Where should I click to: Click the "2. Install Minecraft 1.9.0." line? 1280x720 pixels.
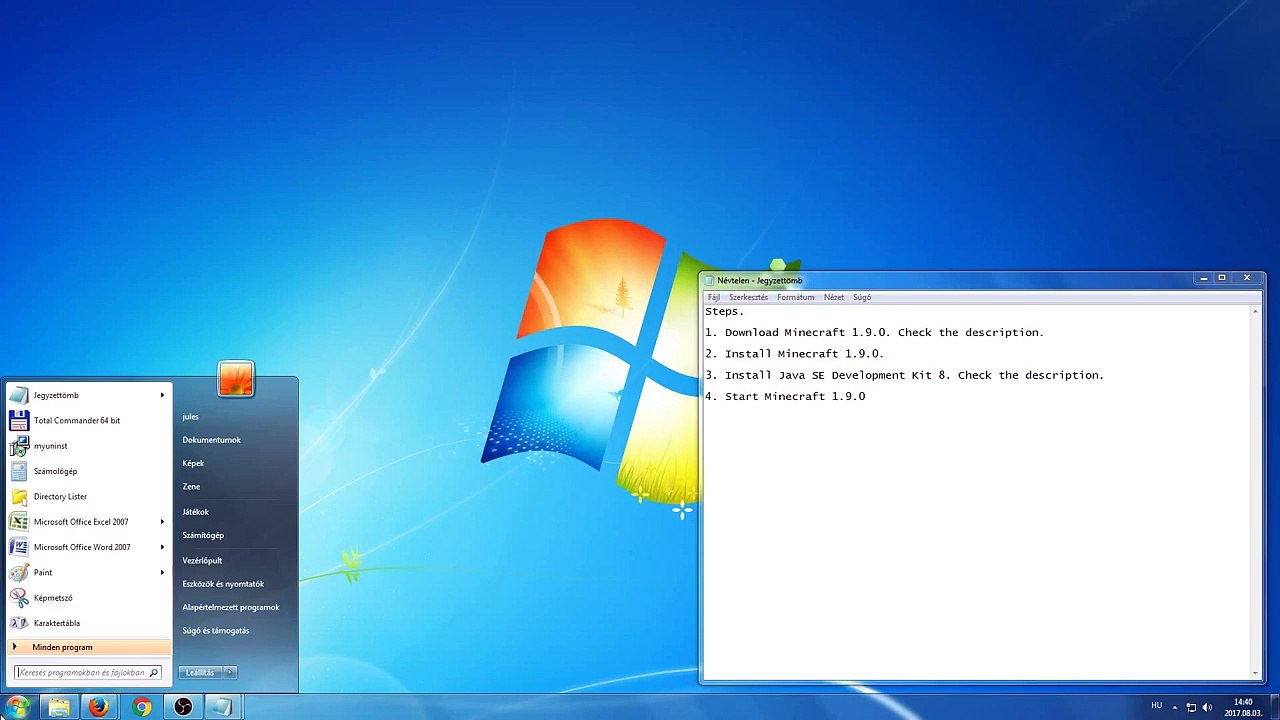click(795, 354)
